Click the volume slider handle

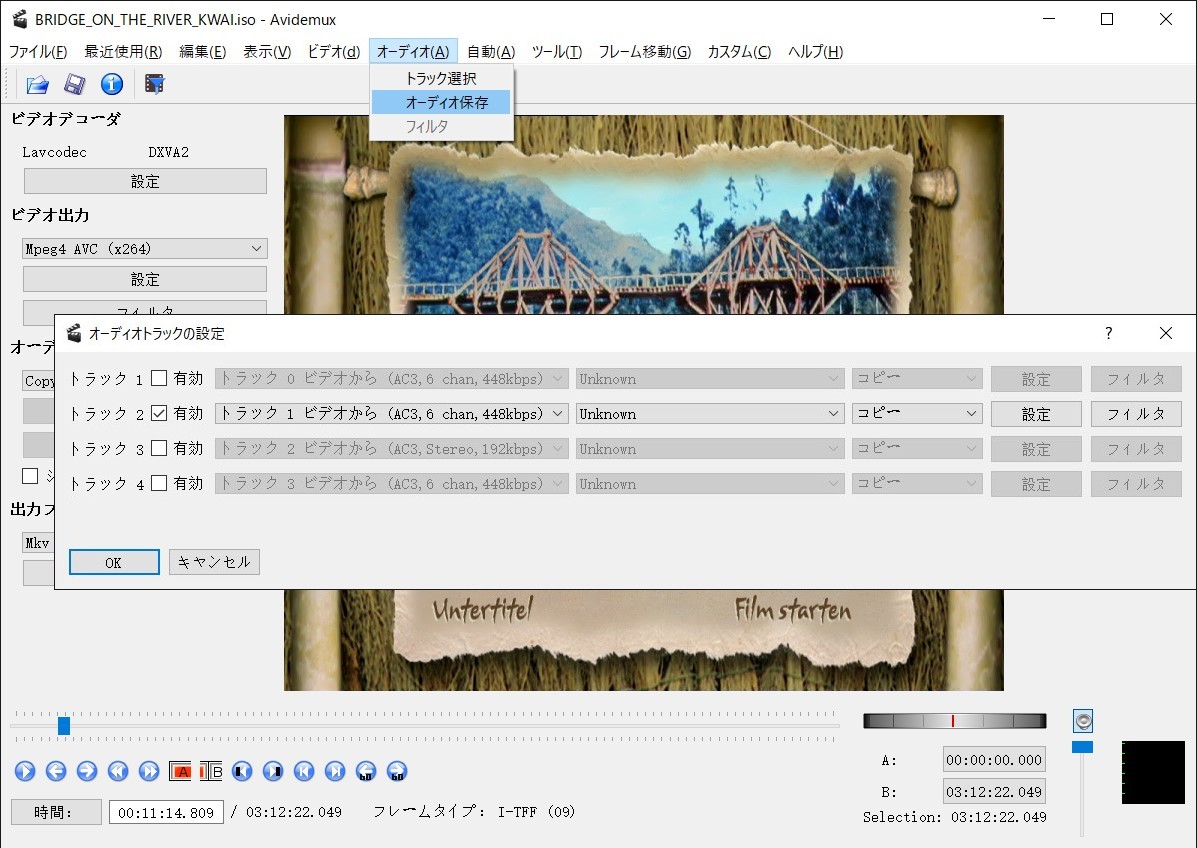click(x=1082, y=746)
